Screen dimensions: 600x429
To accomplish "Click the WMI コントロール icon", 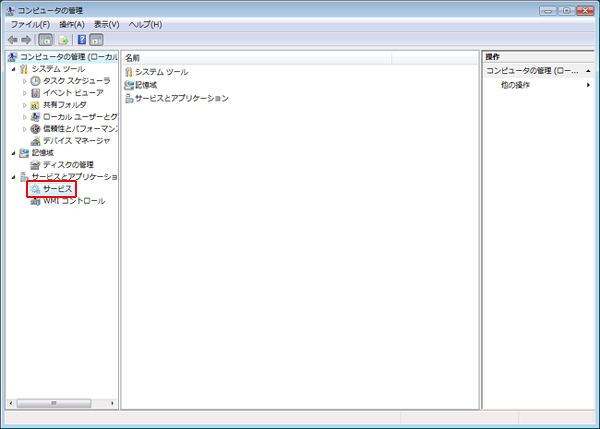I will click(35, 201).
